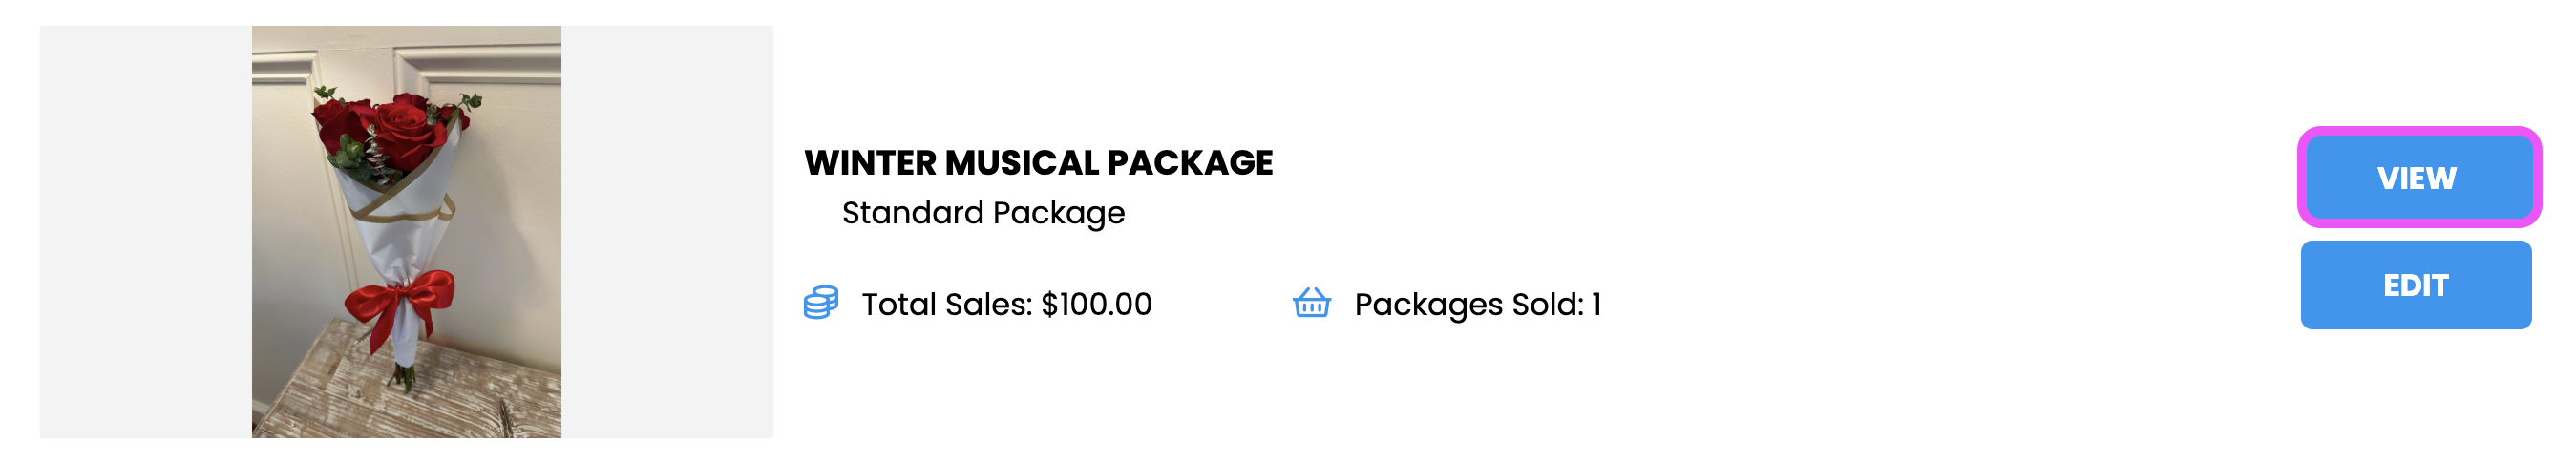
Task: Click the packages sold count of 1
Action: click(1597, 304)
